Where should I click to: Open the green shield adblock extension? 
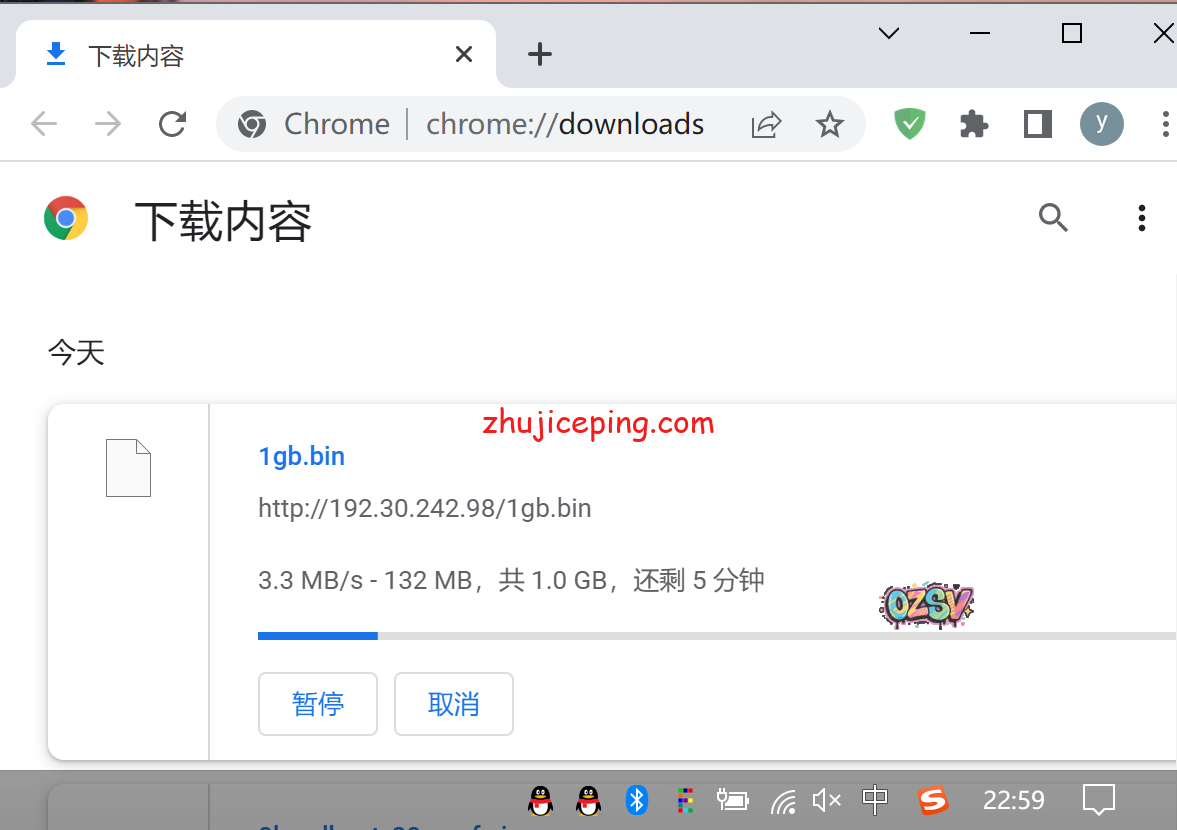909,124
